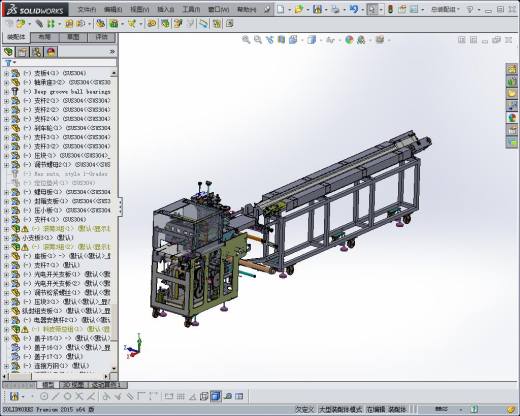The image size is (520, 416).
Task: Toggle the selected Select cursor tool button
Action: [372, 9]
